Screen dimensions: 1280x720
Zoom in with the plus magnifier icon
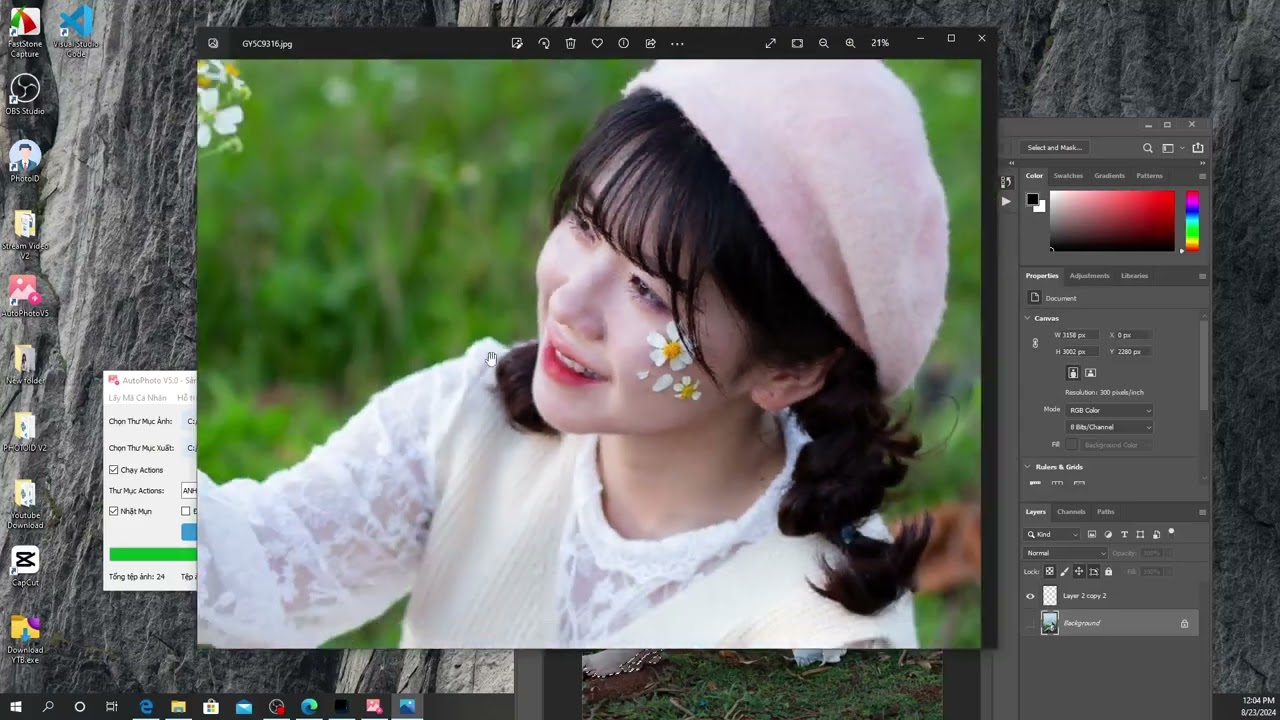[850, 43]
